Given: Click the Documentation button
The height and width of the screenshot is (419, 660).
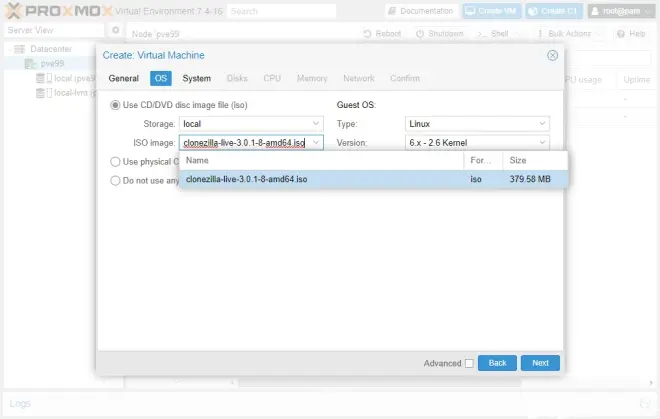Looking at the screenshot, I should coord(421,11).
